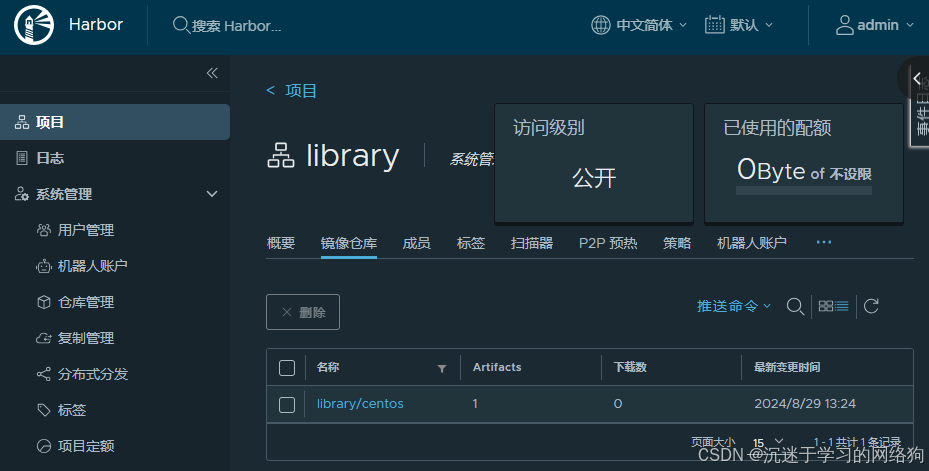Switch to list view icon
Screen dimensions: 929x471
(x=841, y=306)
